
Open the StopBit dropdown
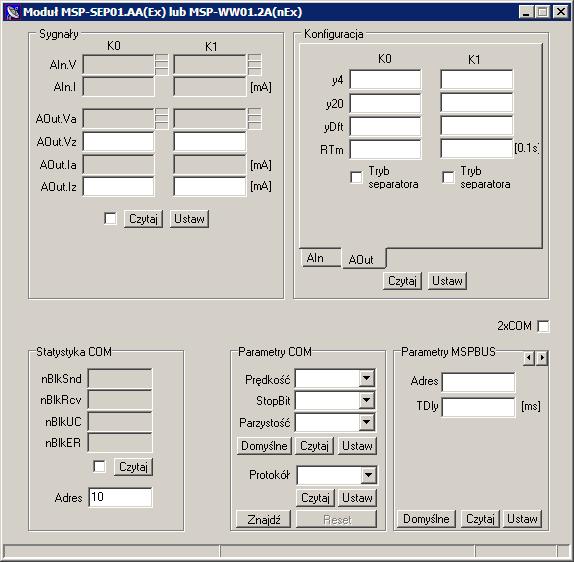(x=366, y=400)
